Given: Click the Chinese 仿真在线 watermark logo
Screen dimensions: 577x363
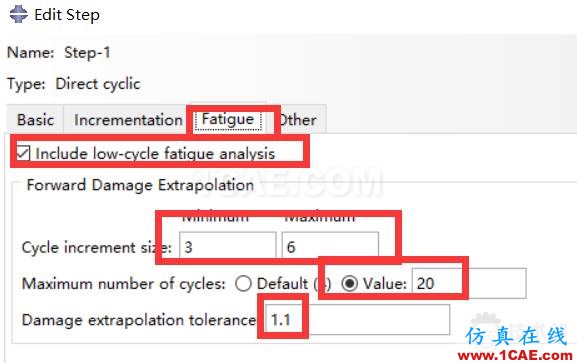Looking at the screenshot, I should pos(515,336).
